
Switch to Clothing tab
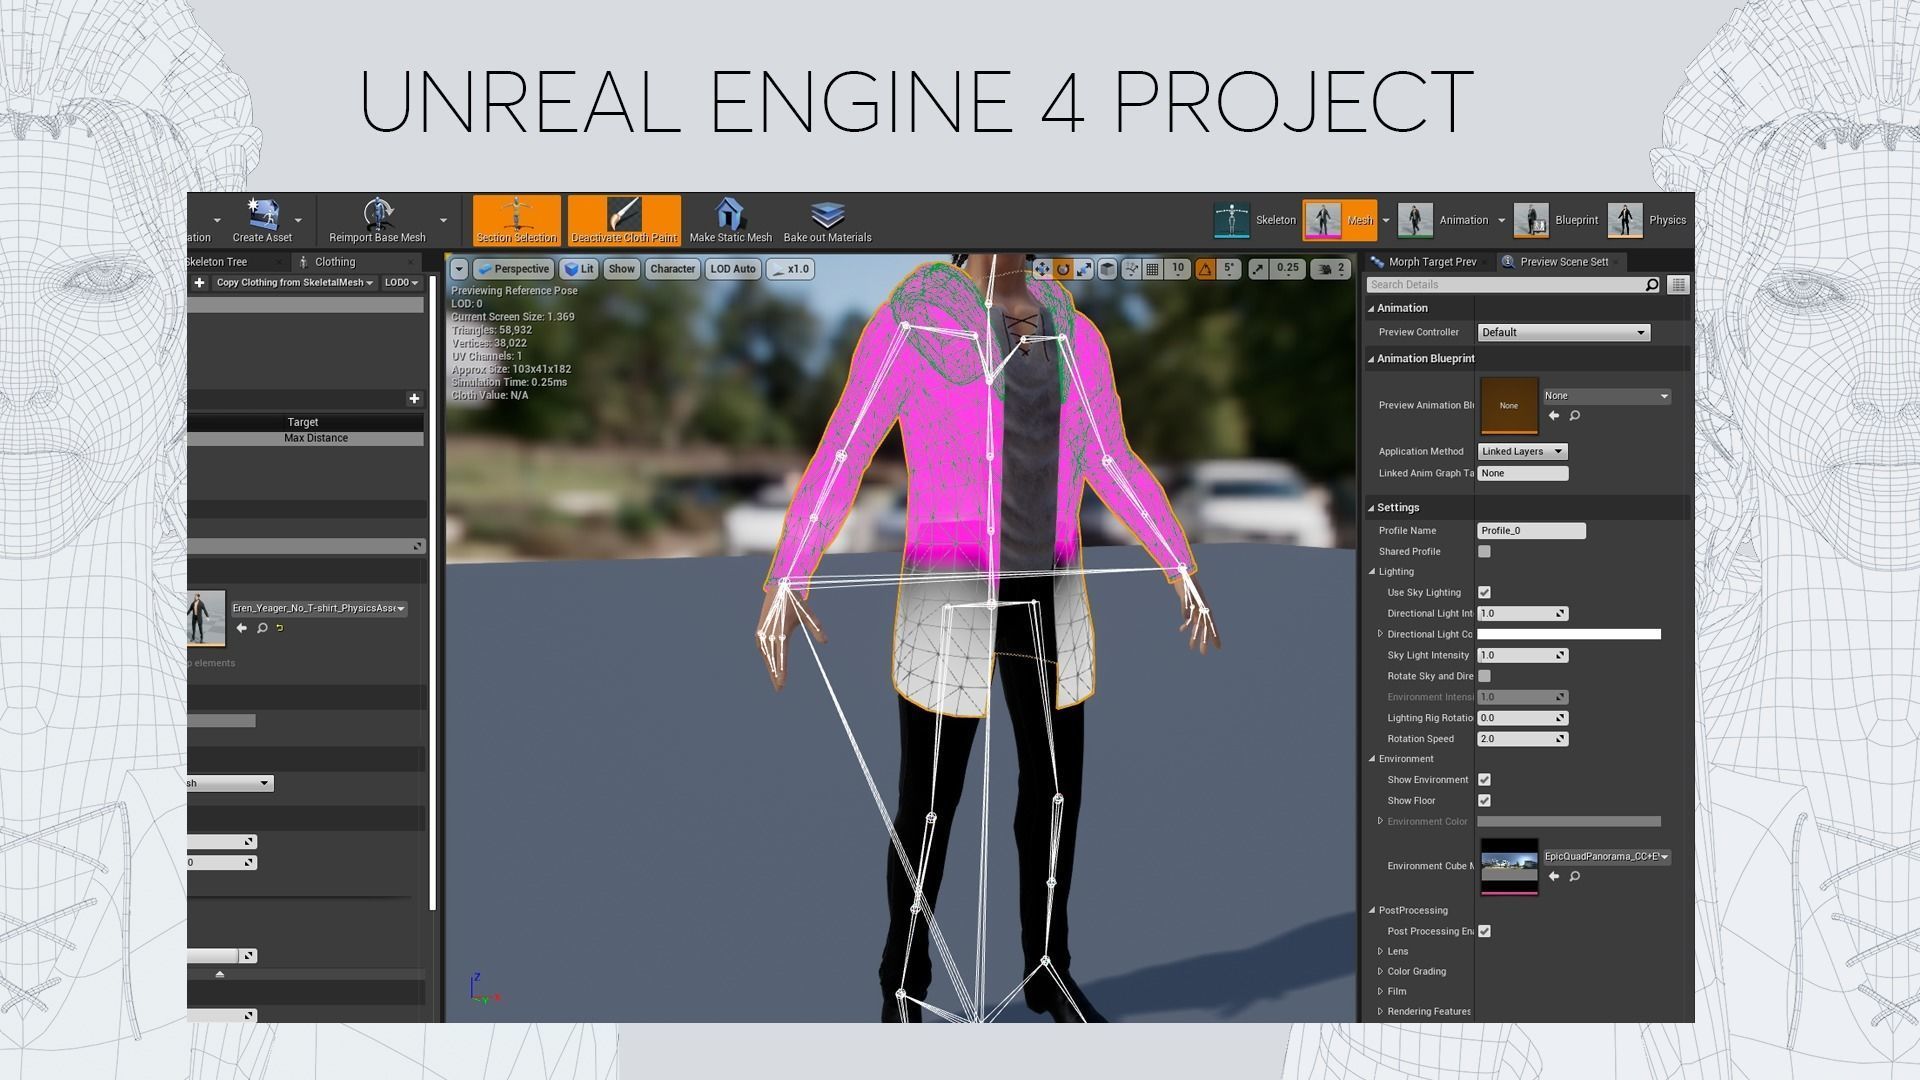pos(335,262)
